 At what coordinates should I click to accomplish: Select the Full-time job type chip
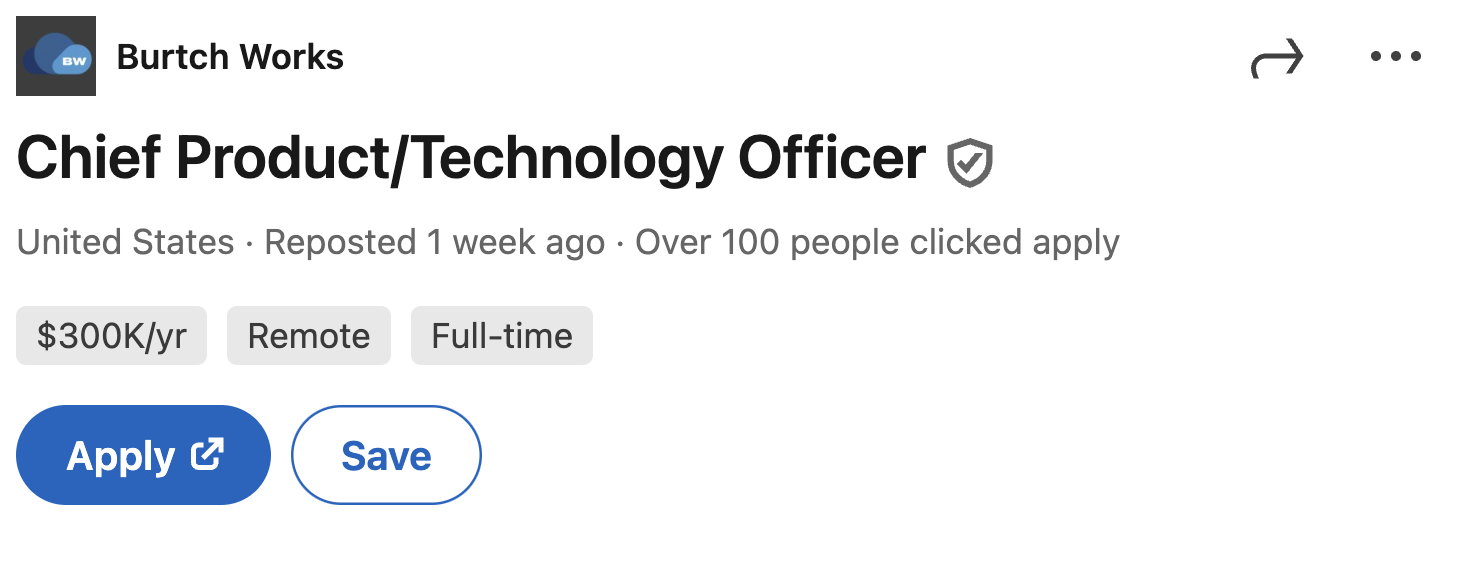(502, 336)
